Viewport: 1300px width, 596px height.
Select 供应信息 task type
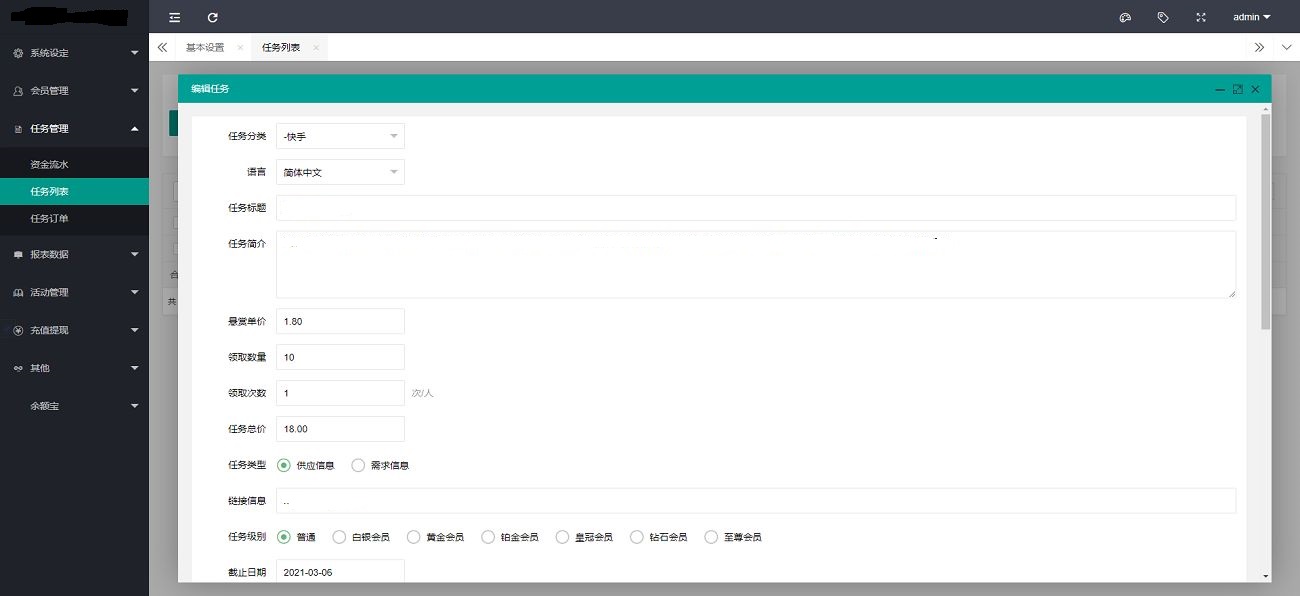306,465
